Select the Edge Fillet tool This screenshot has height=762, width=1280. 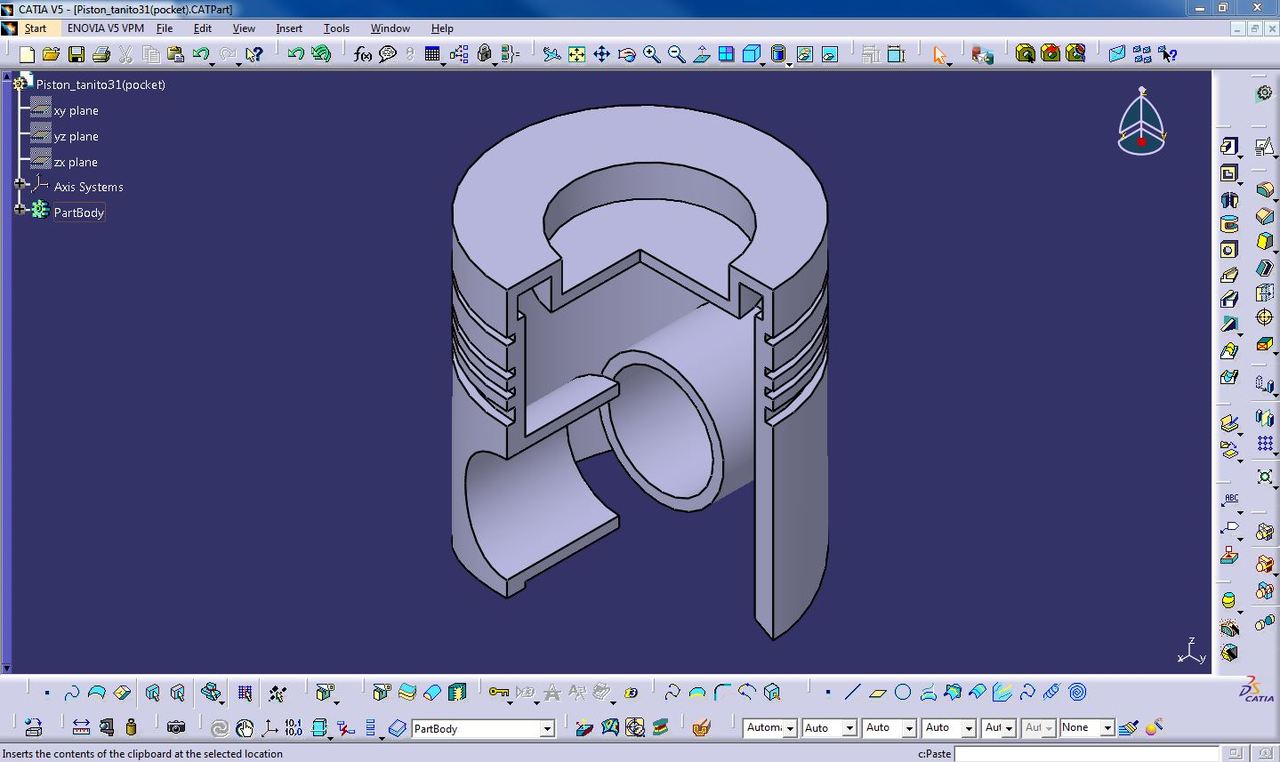pos(1264,189)
